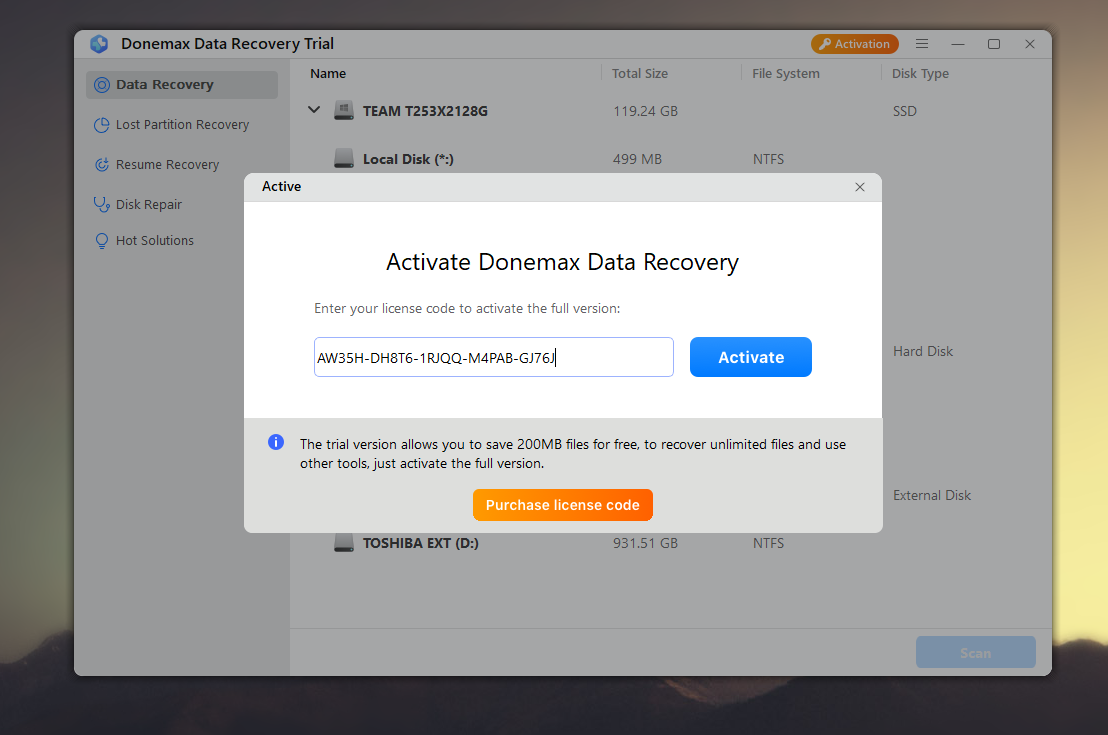Click the Hard Disk type label

point(923,351)
